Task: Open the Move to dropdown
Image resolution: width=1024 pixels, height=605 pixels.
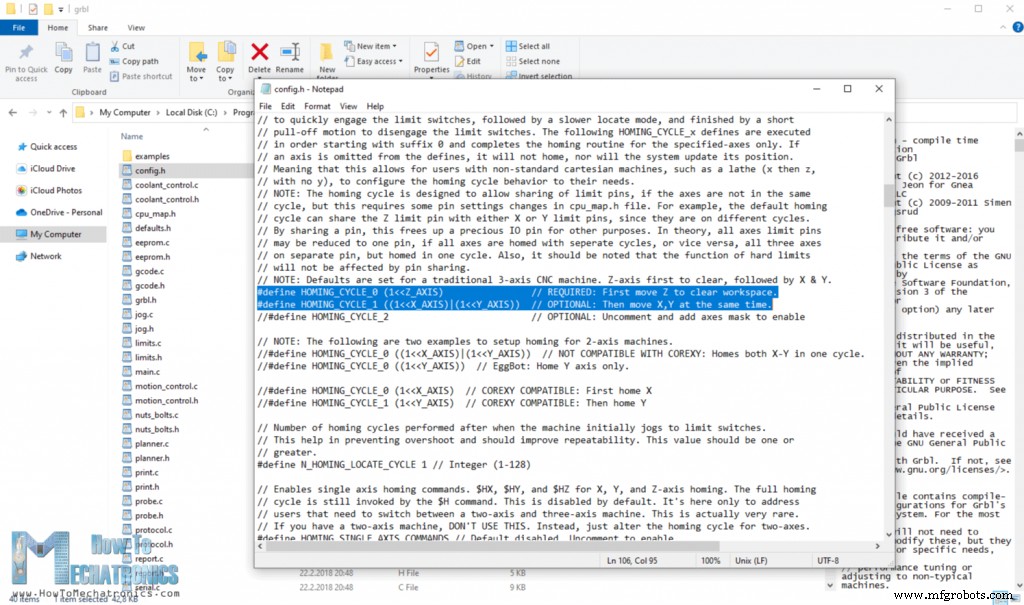Action: [196, 60]
